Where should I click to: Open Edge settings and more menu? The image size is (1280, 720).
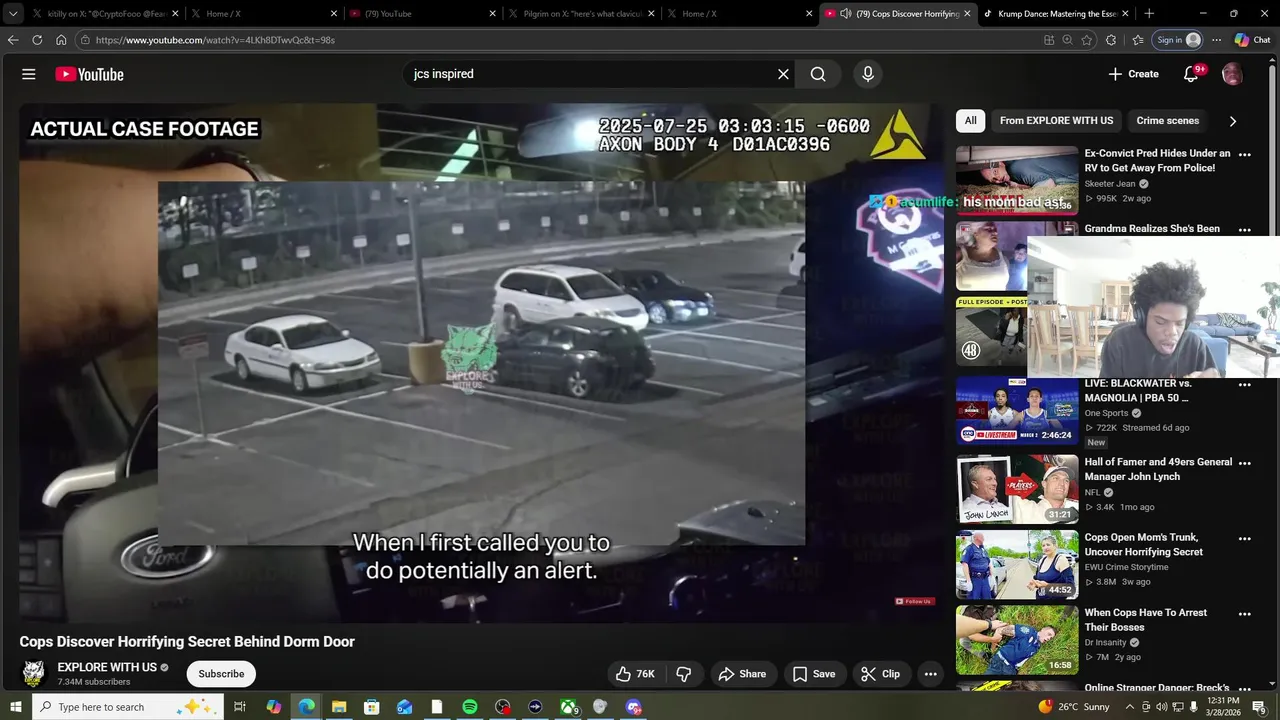coord(1216,40)
